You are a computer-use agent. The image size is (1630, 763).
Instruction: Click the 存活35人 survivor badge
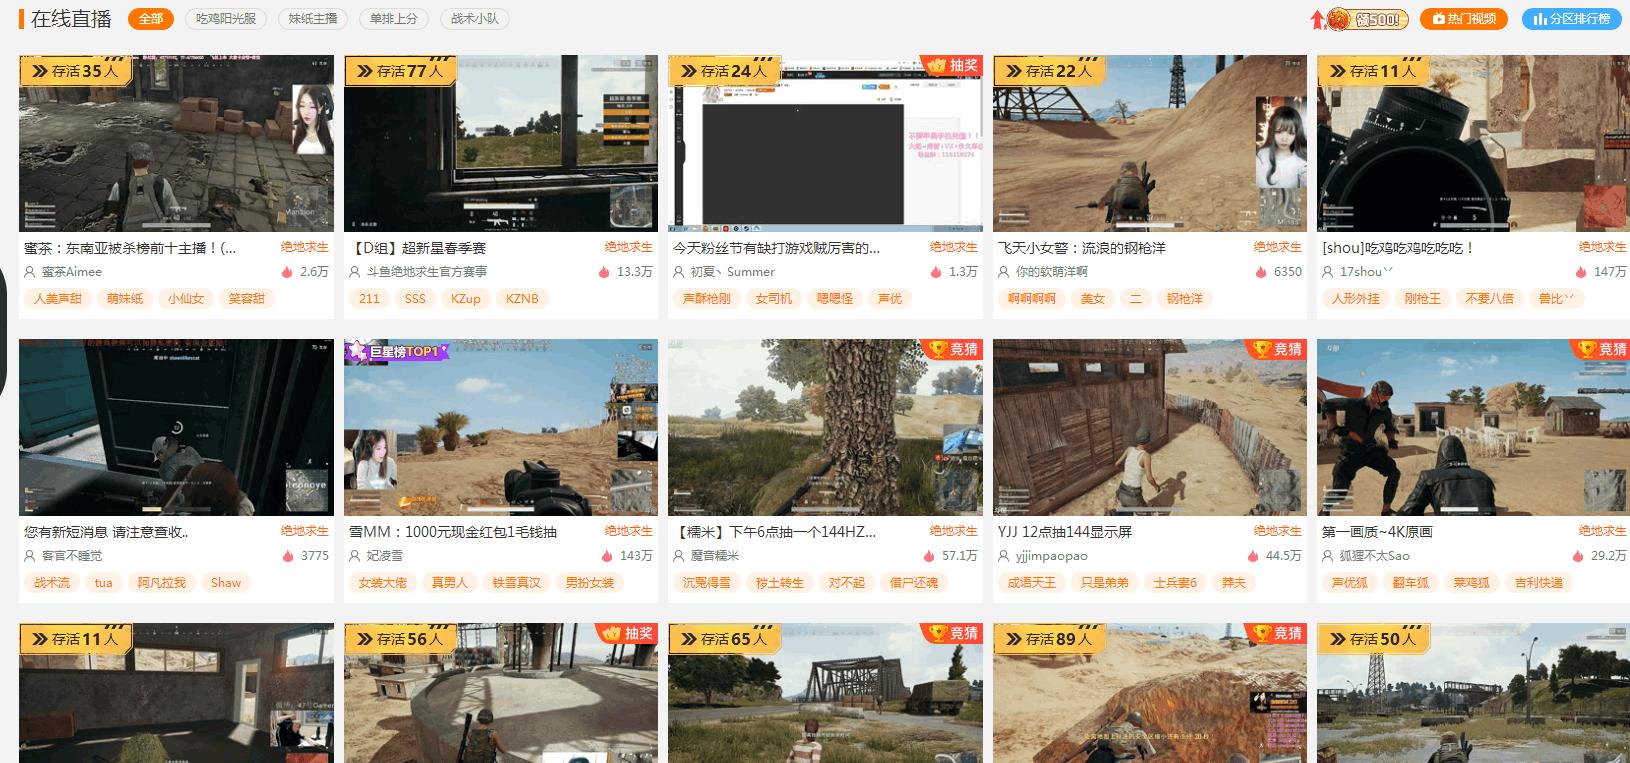pos(76,71)
